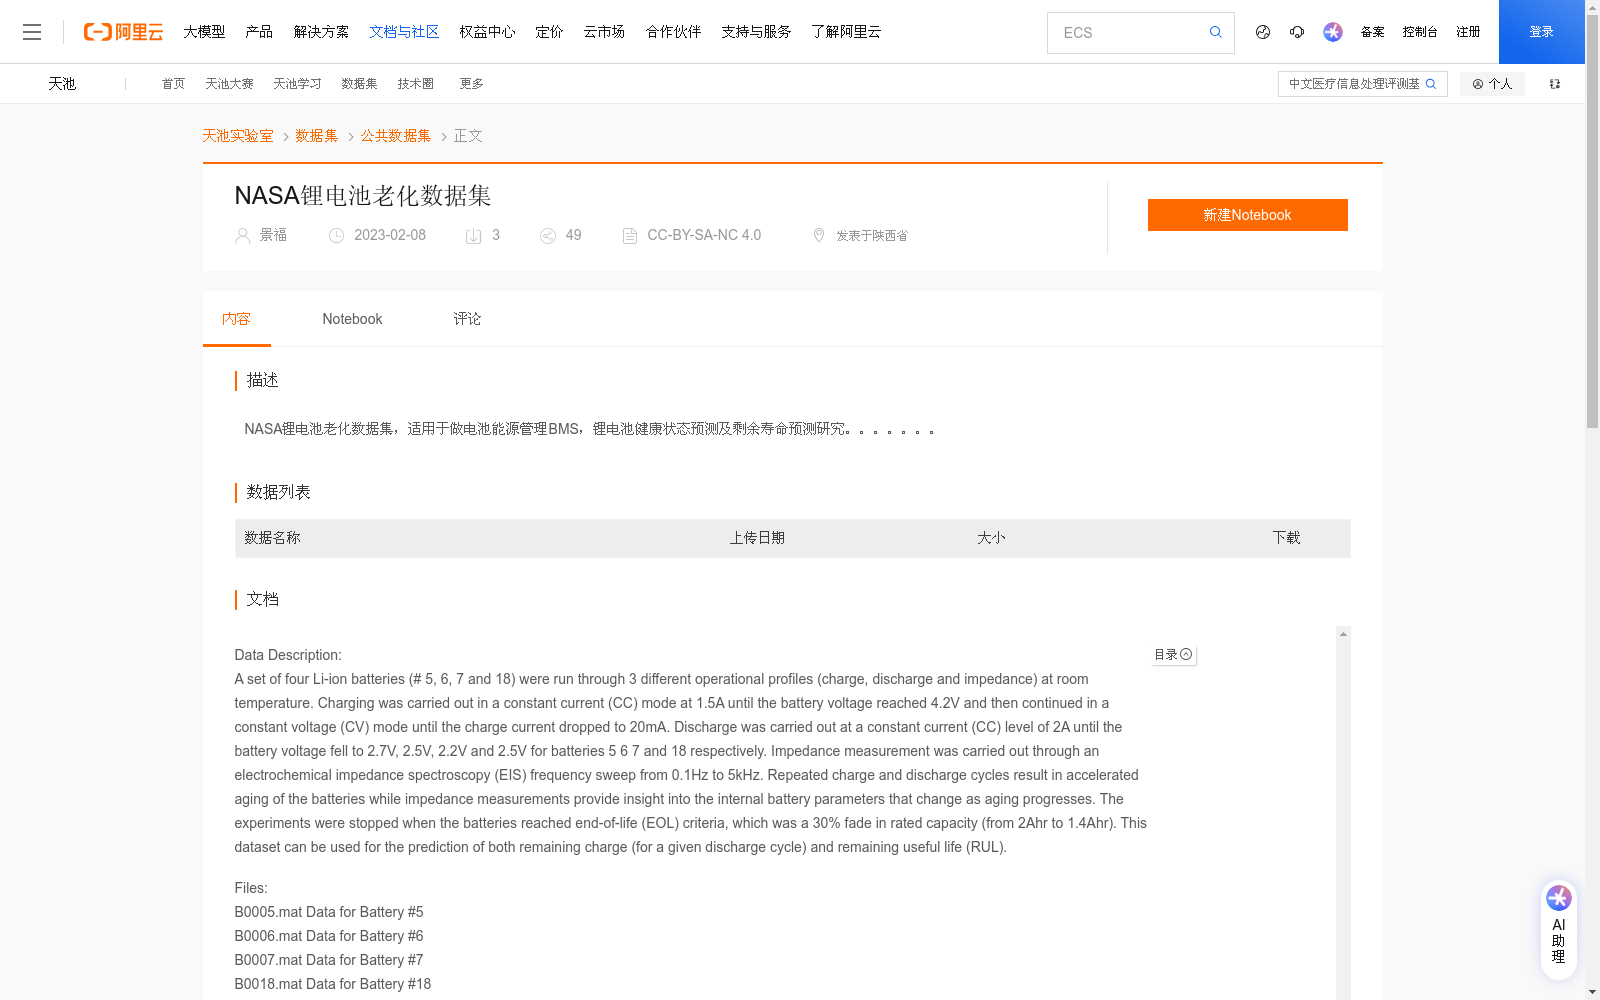Click the 天池 site title
The width and height of the screenshot is (1600, 1000).
(x=62, y=84)
